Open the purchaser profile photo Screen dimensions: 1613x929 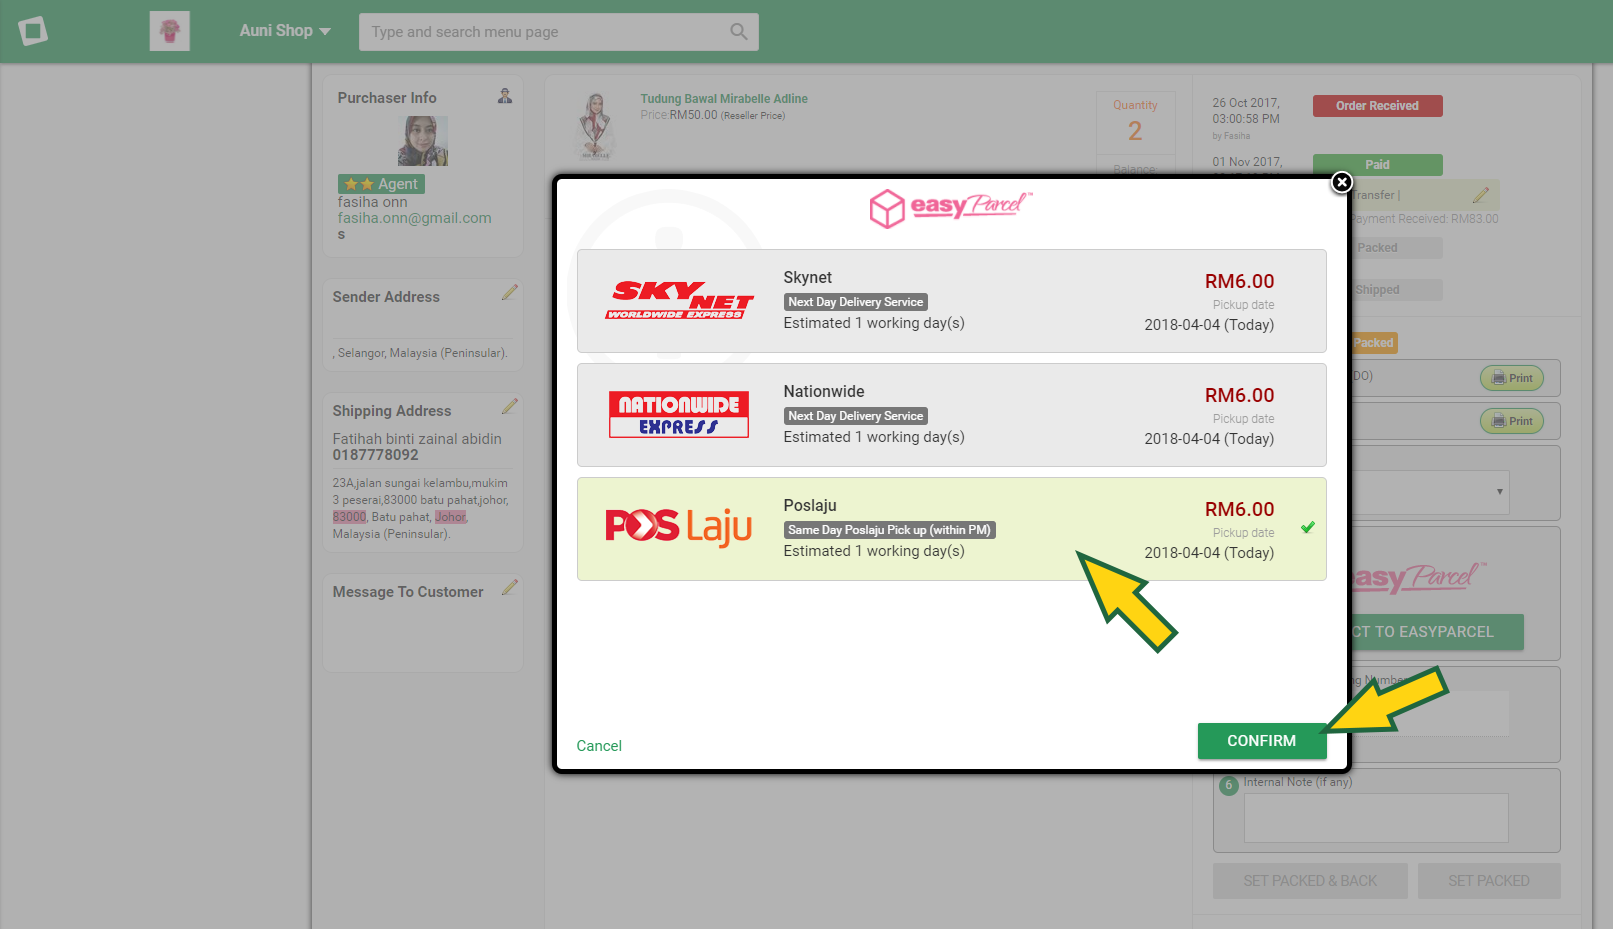click(422, 141)
